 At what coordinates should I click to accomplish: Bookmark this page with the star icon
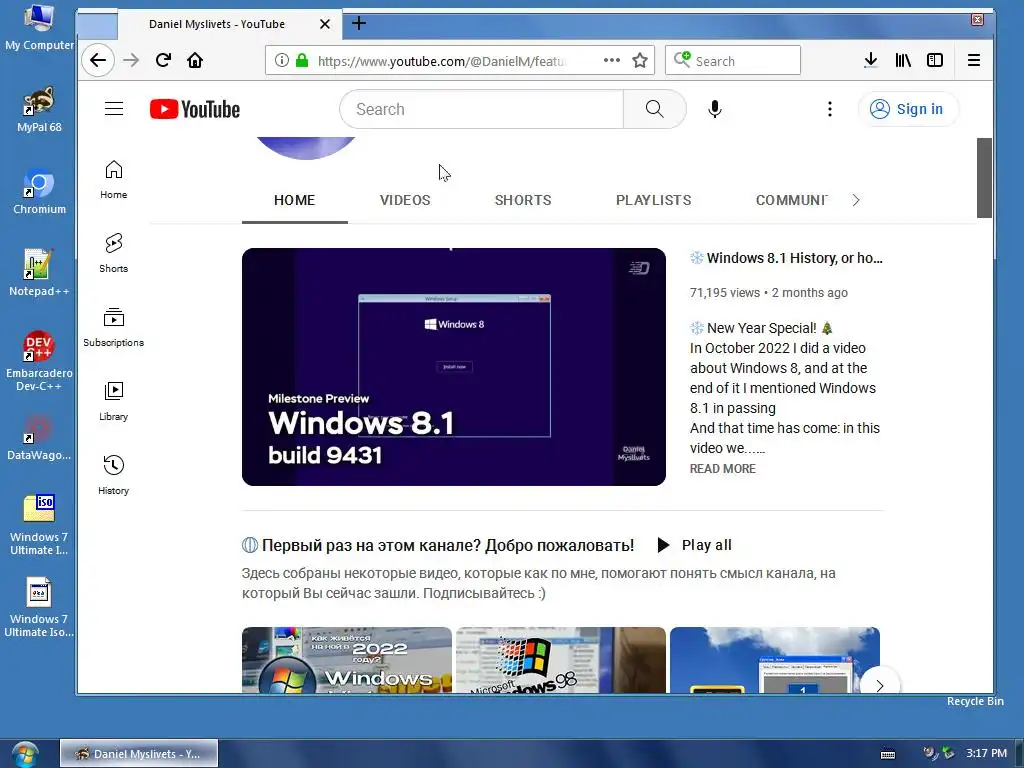(x=640, y=61)
